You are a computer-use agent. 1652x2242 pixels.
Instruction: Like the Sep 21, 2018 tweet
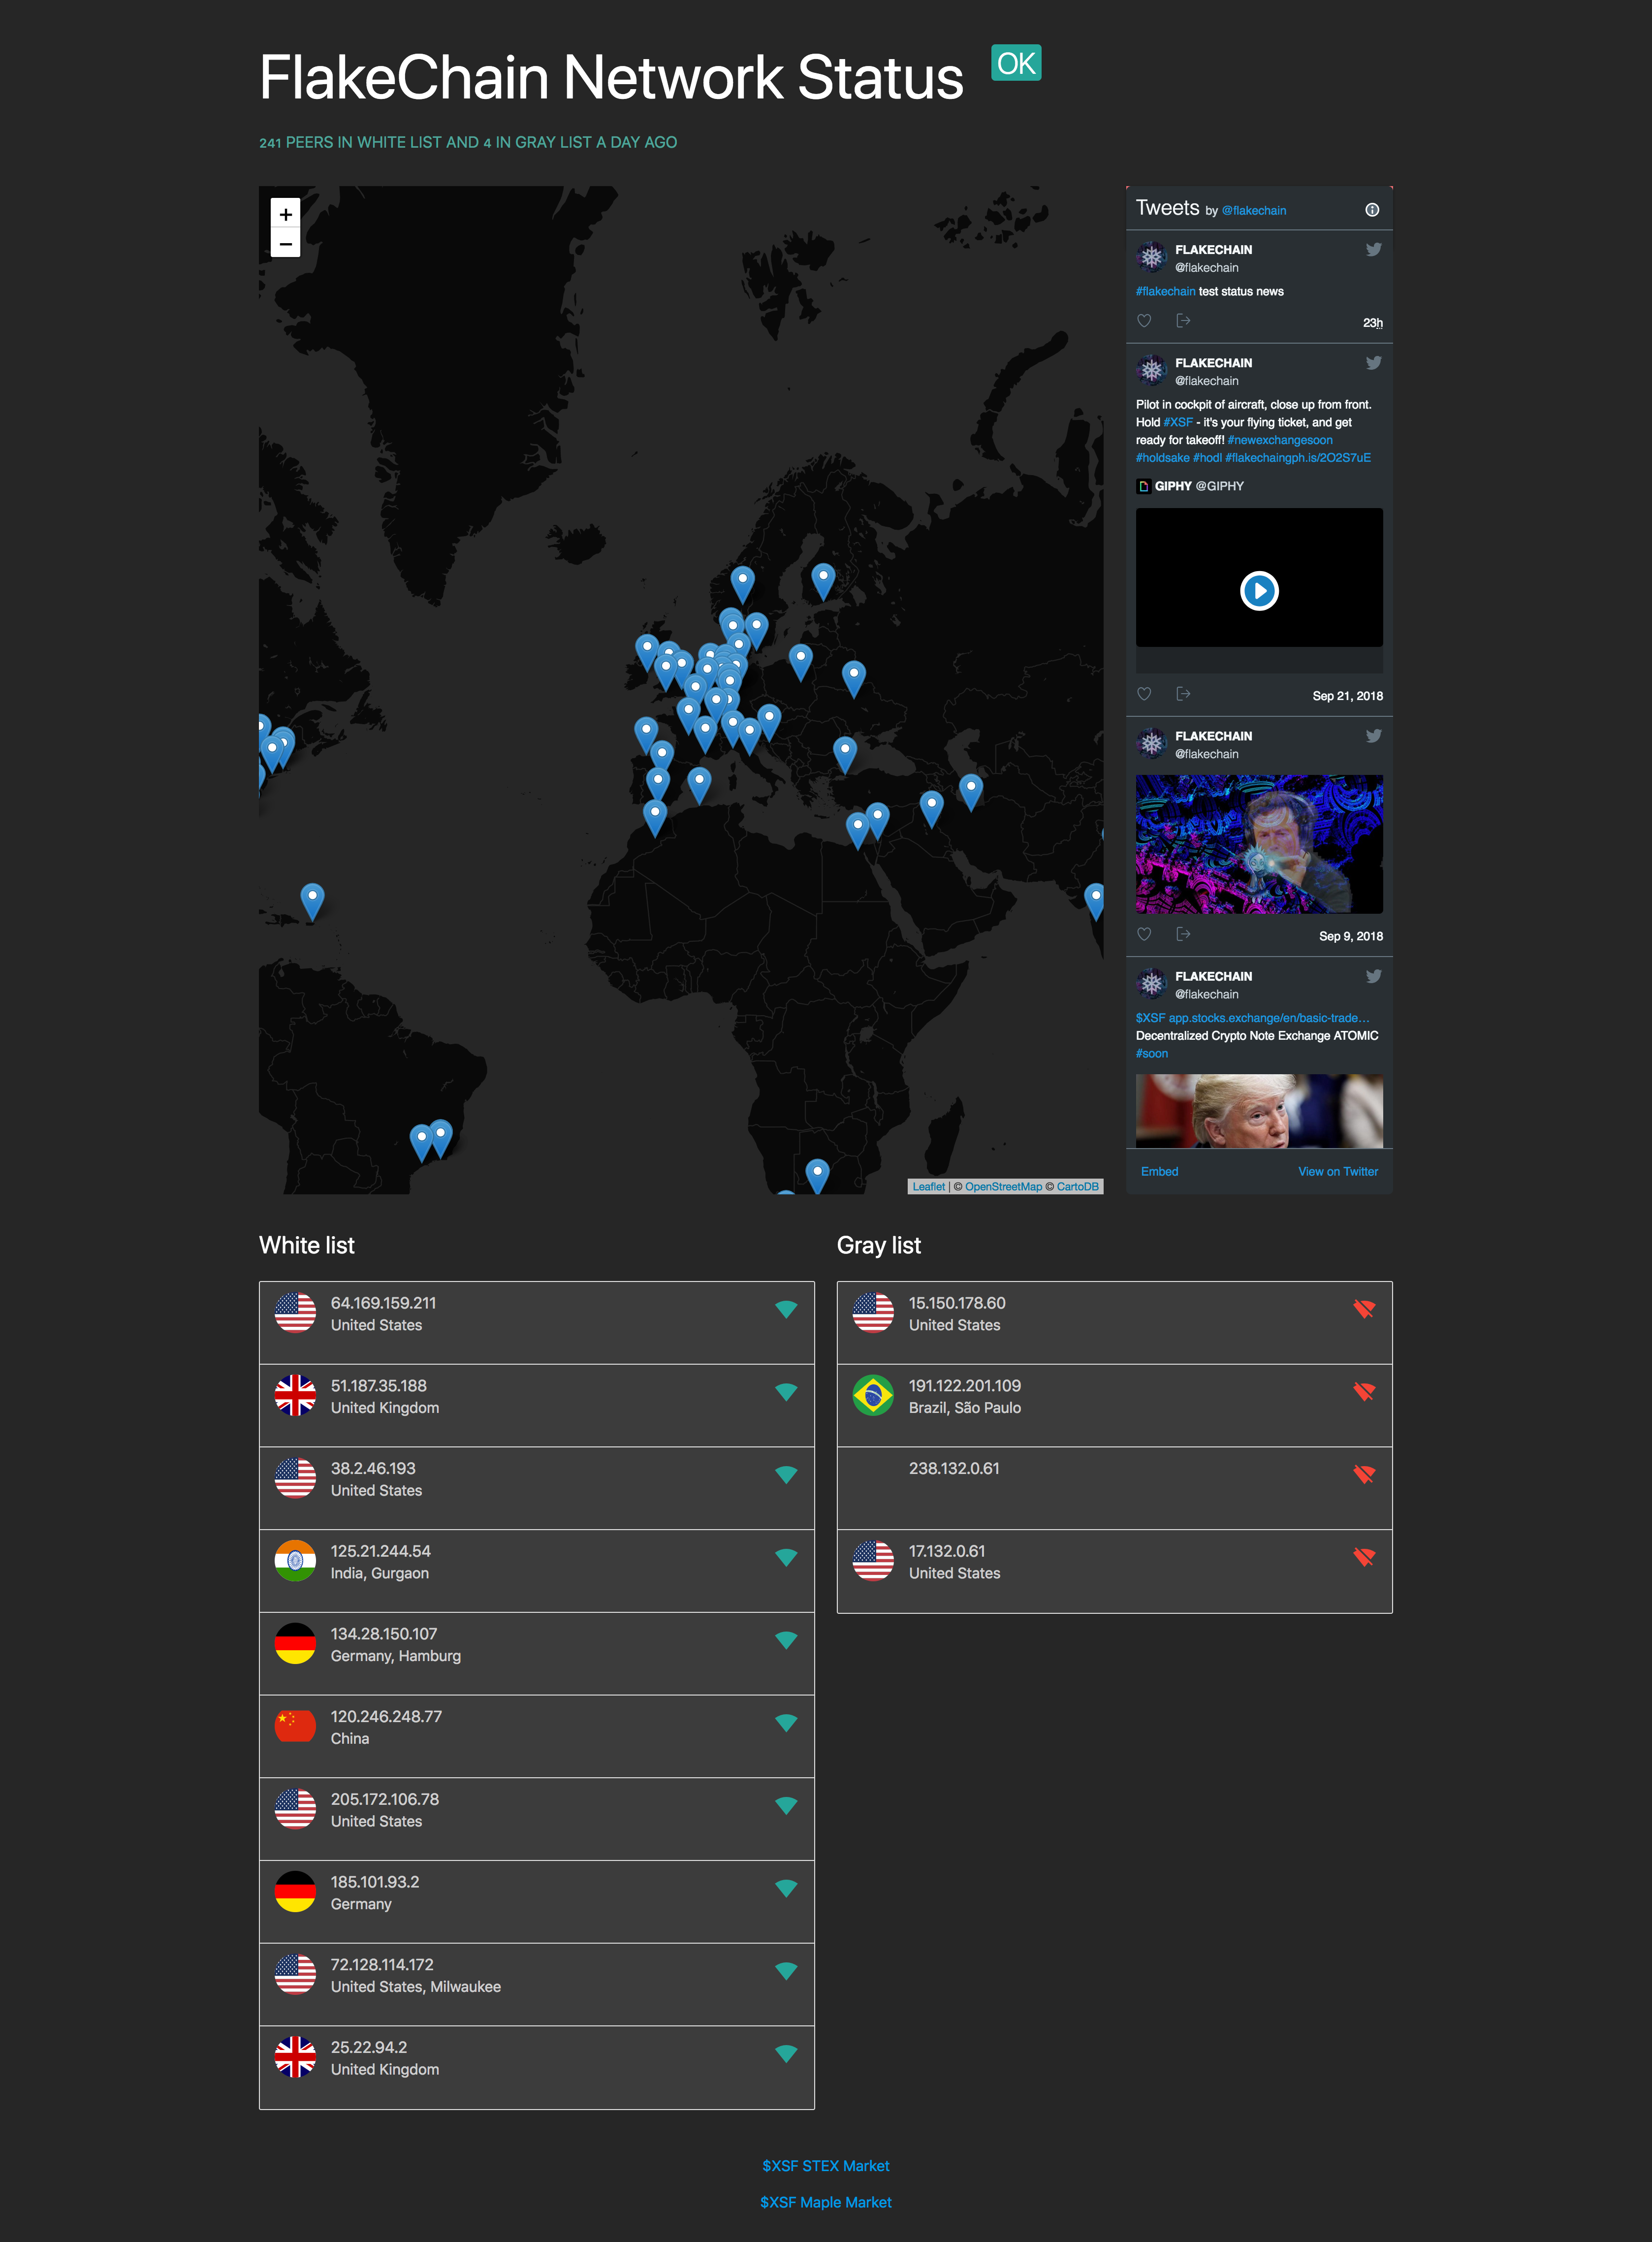pyautogui.click(x=1144, y=694)
